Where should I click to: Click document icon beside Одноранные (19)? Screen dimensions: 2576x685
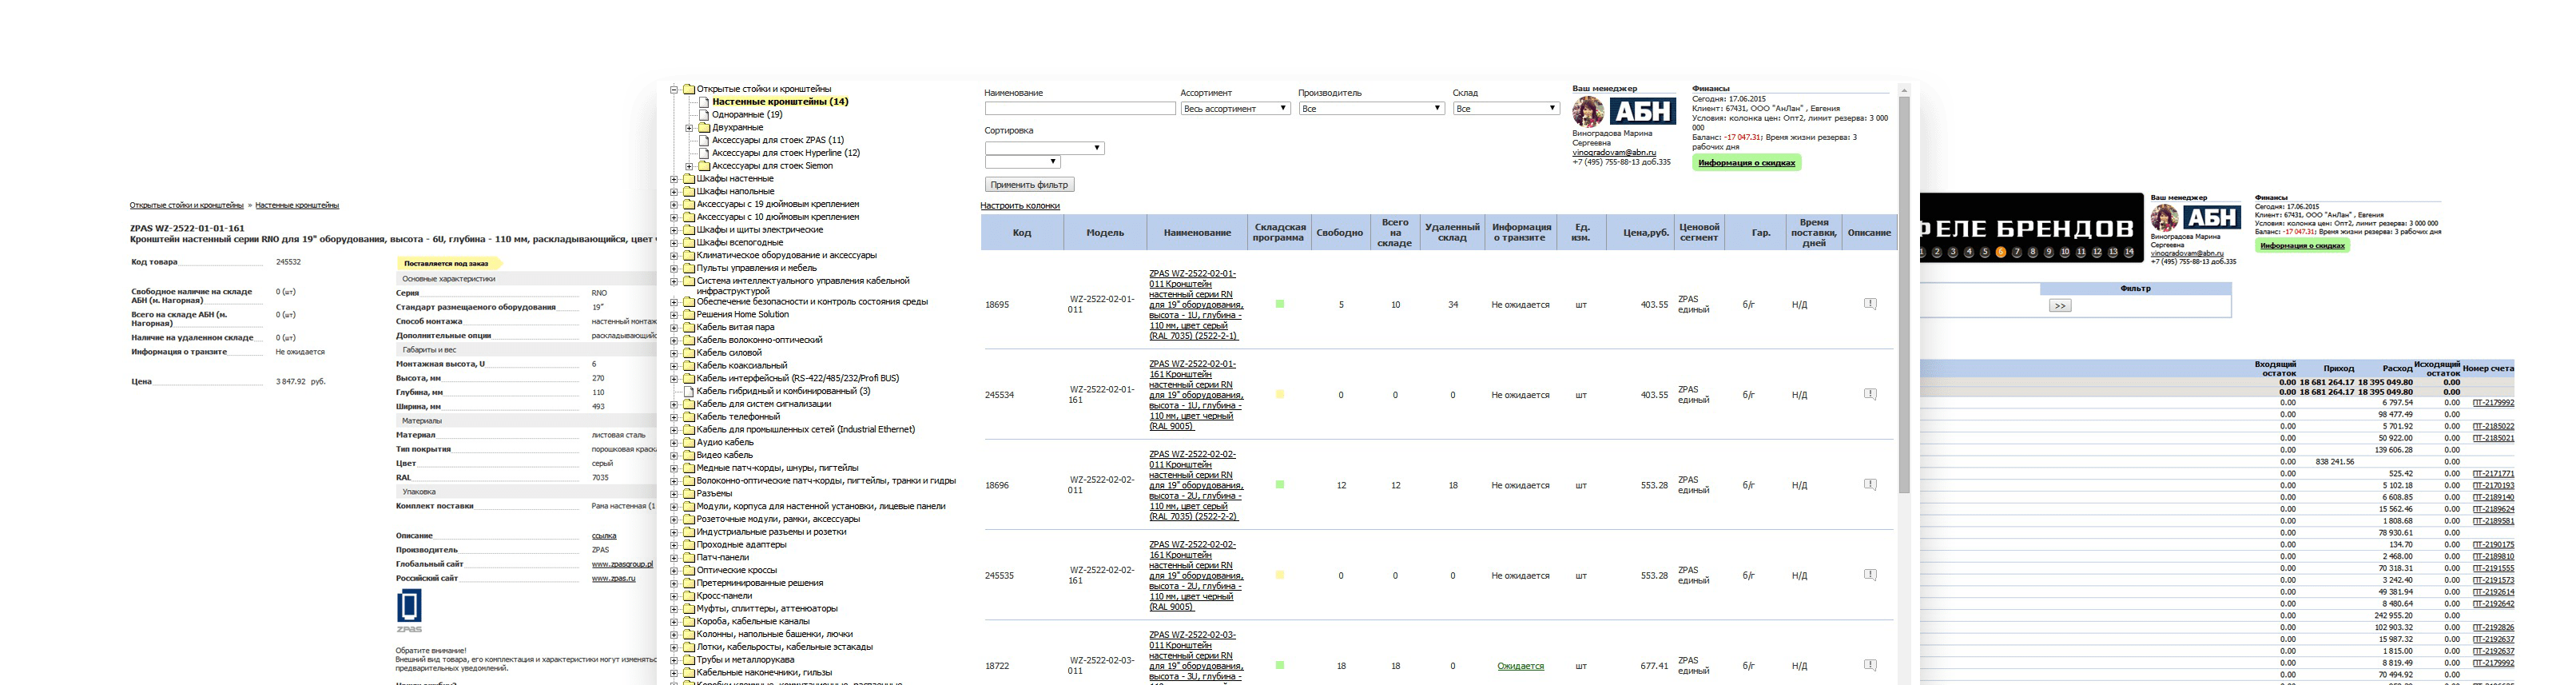[704, 114]
